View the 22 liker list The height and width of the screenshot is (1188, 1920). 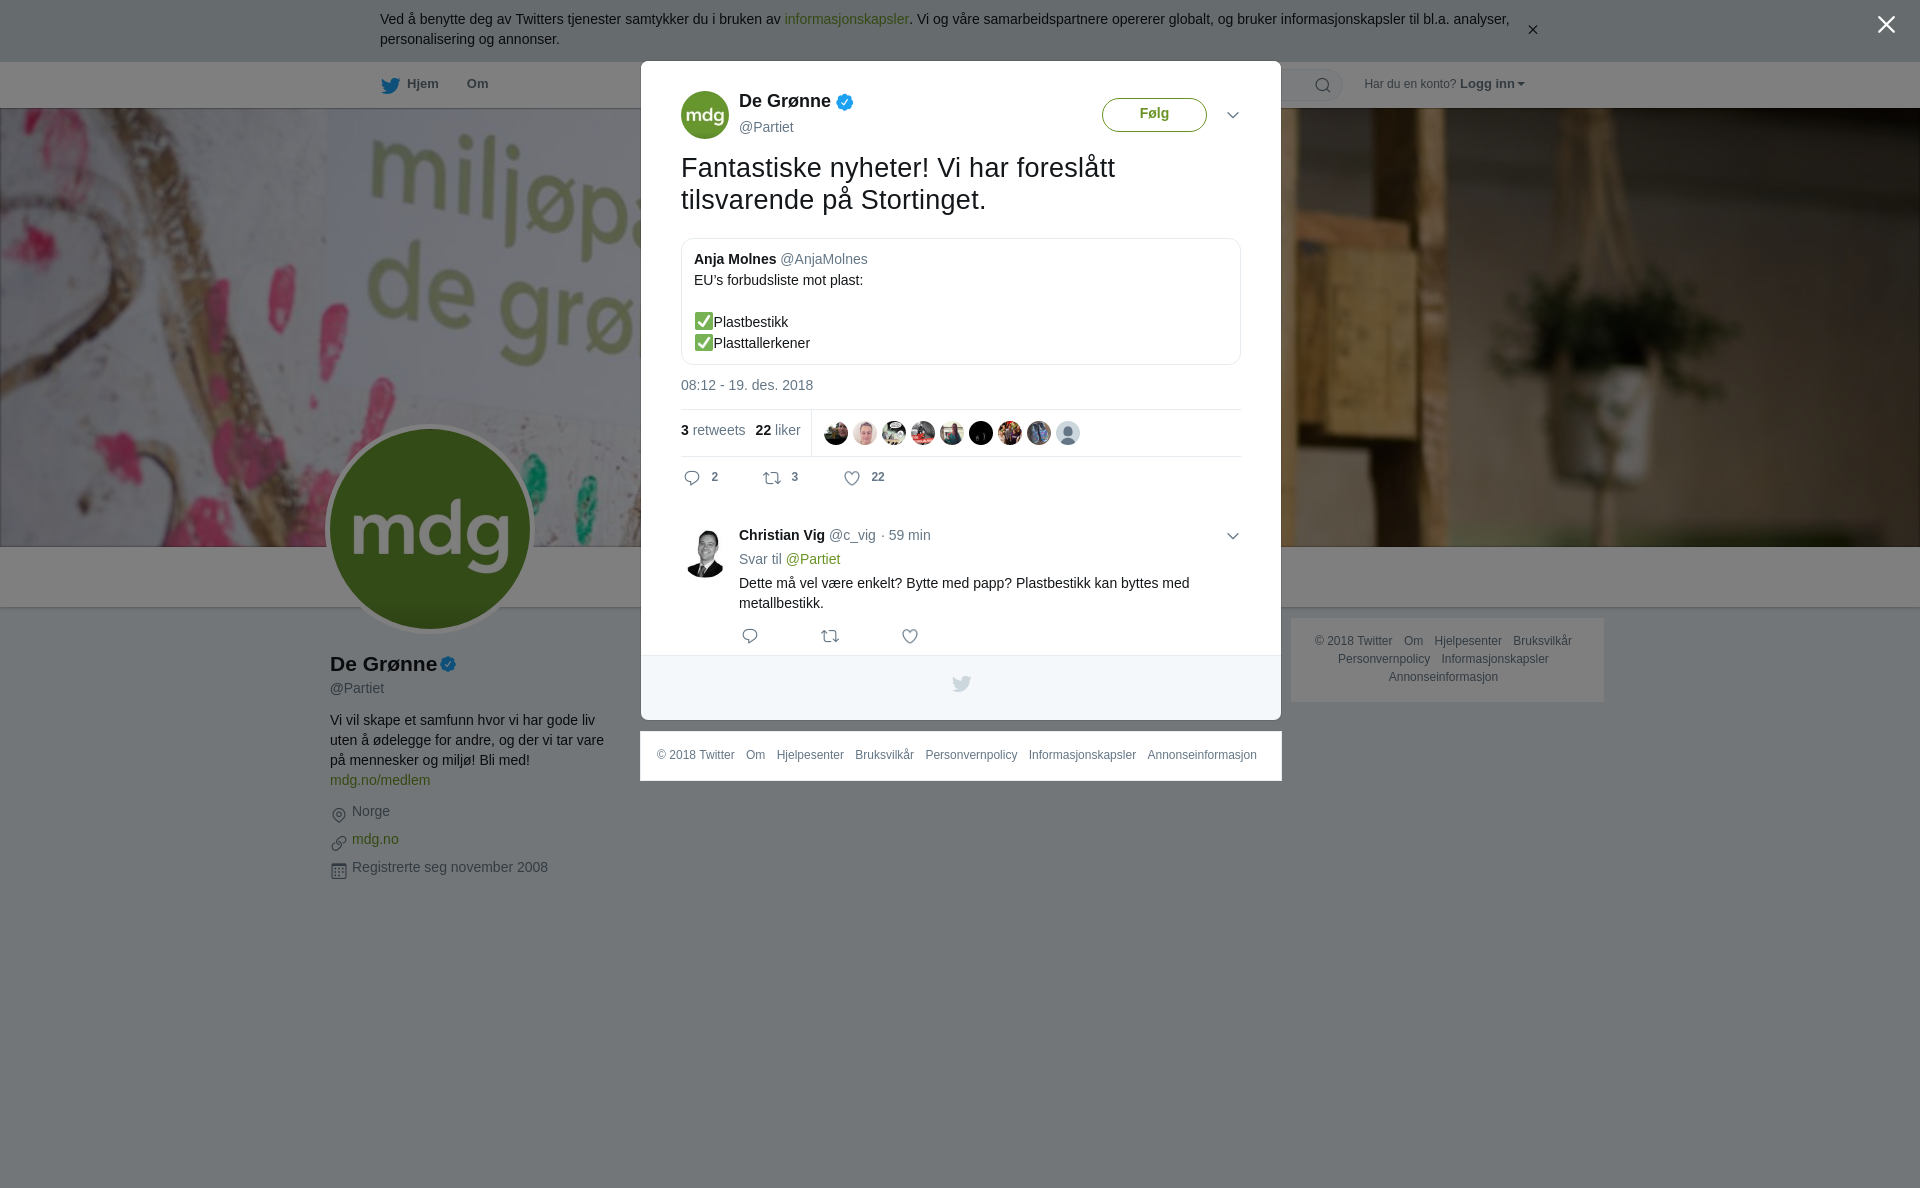[x=778, y=430]
